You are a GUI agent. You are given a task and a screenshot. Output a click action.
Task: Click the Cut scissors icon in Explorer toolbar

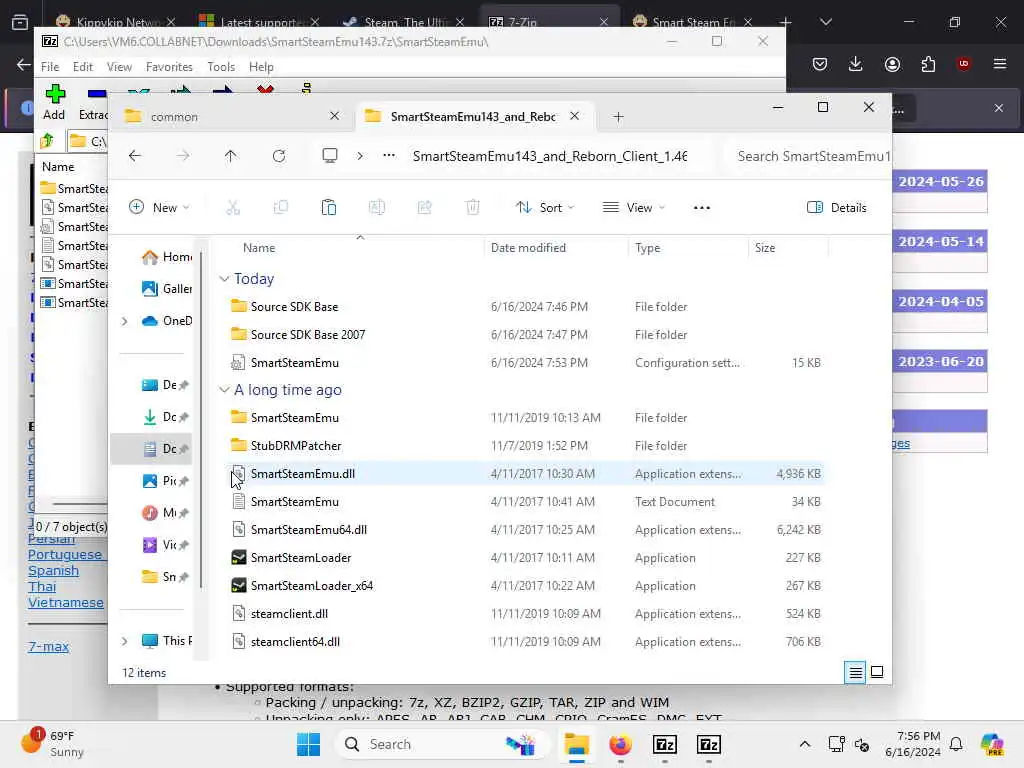(232, 208)
